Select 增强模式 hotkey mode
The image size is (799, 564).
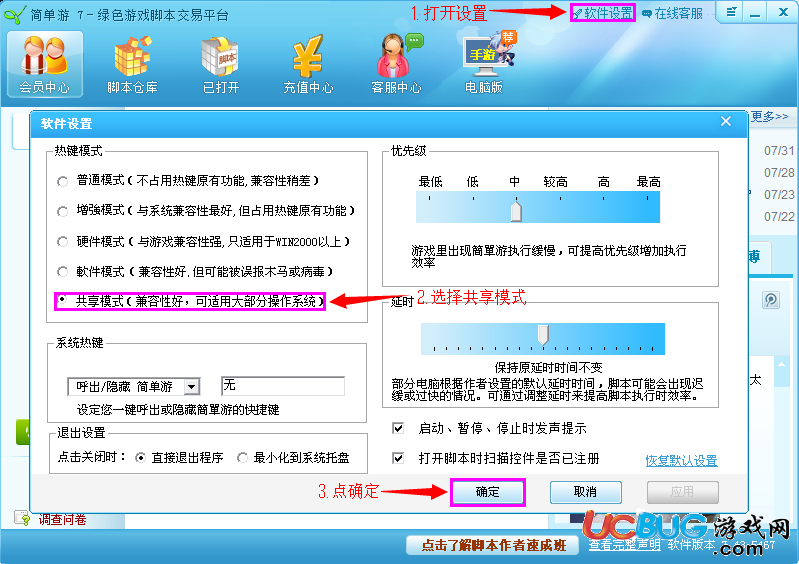point(63,211)
